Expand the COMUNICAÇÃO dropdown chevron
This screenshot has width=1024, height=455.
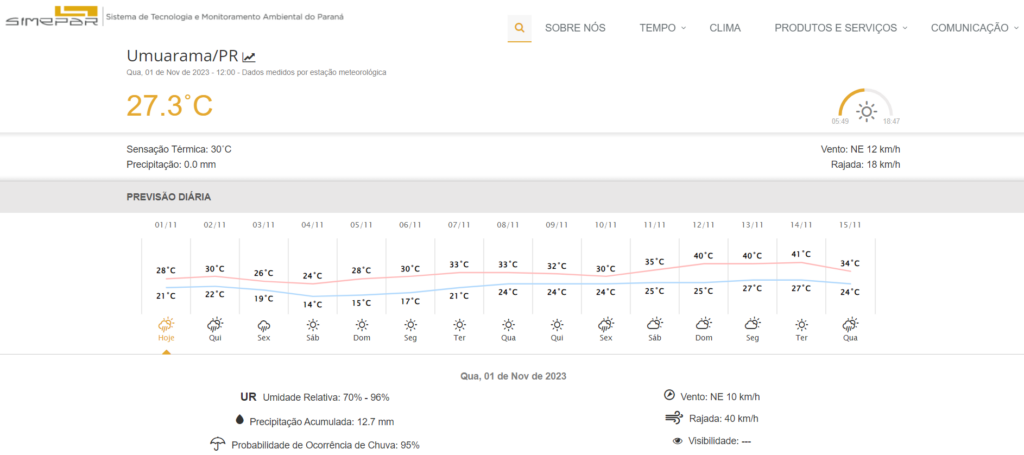[1016, 28]
